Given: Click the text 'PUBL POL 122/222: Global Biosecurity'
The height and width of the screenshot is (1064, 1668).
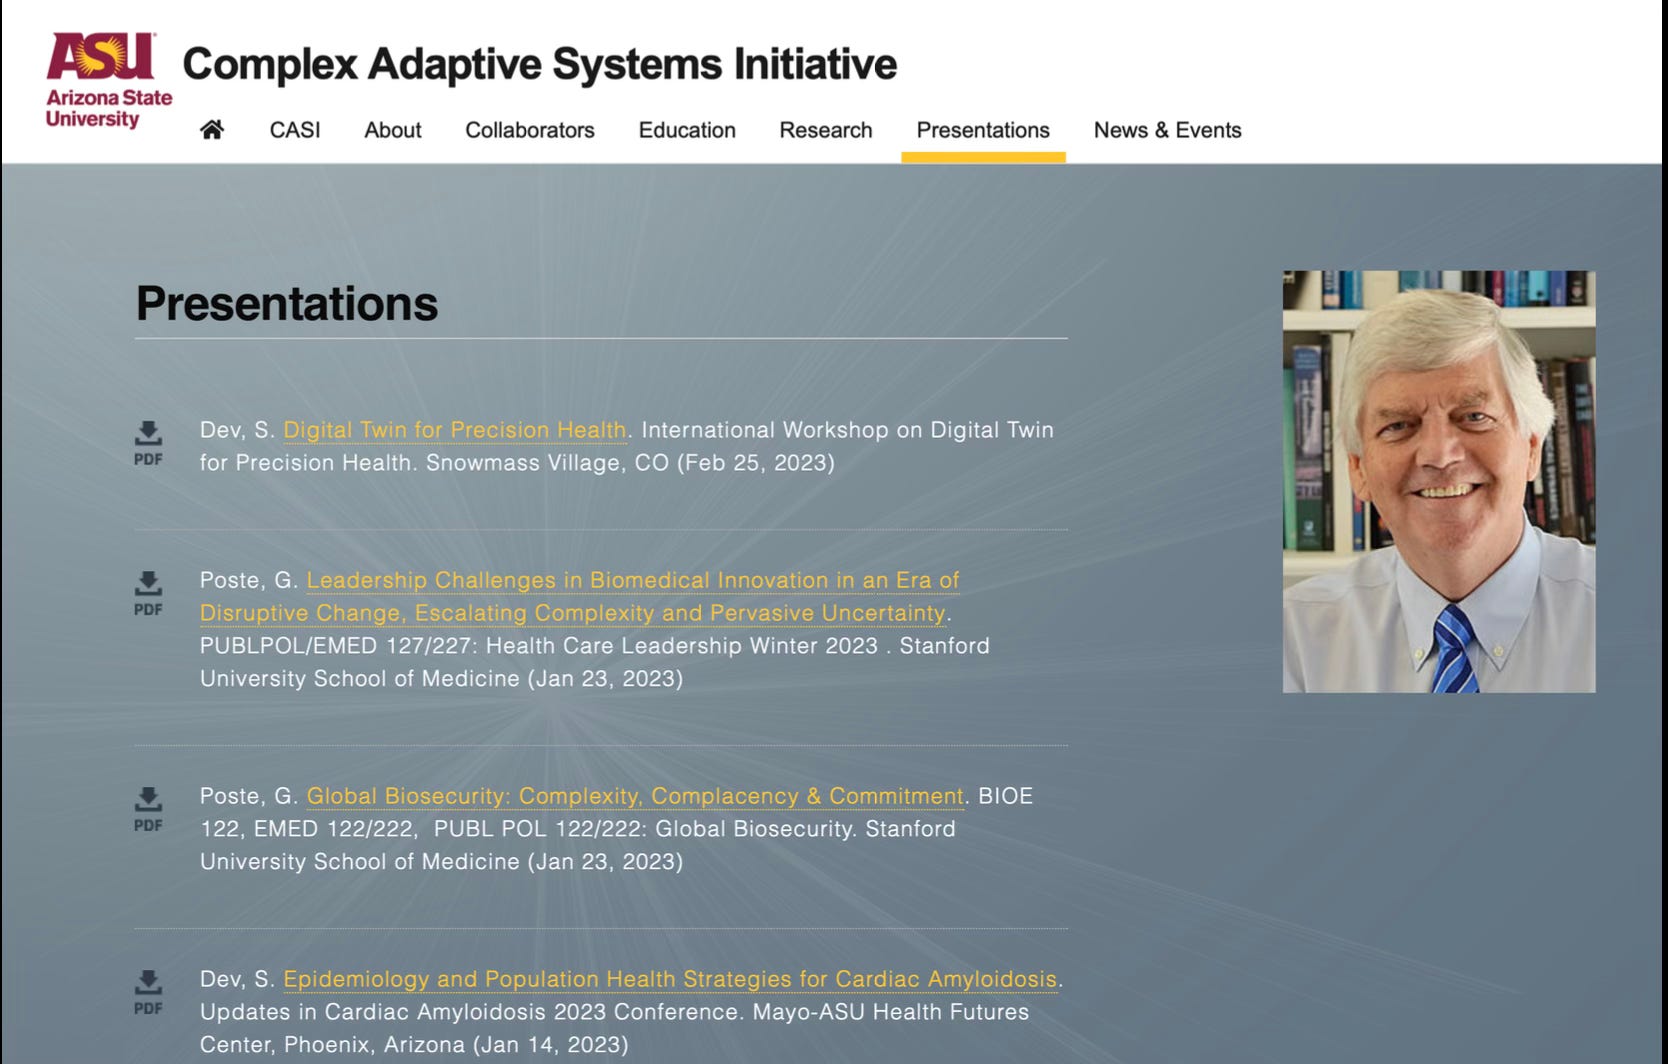Looking at the screenshot, I should tap(644, 829).
